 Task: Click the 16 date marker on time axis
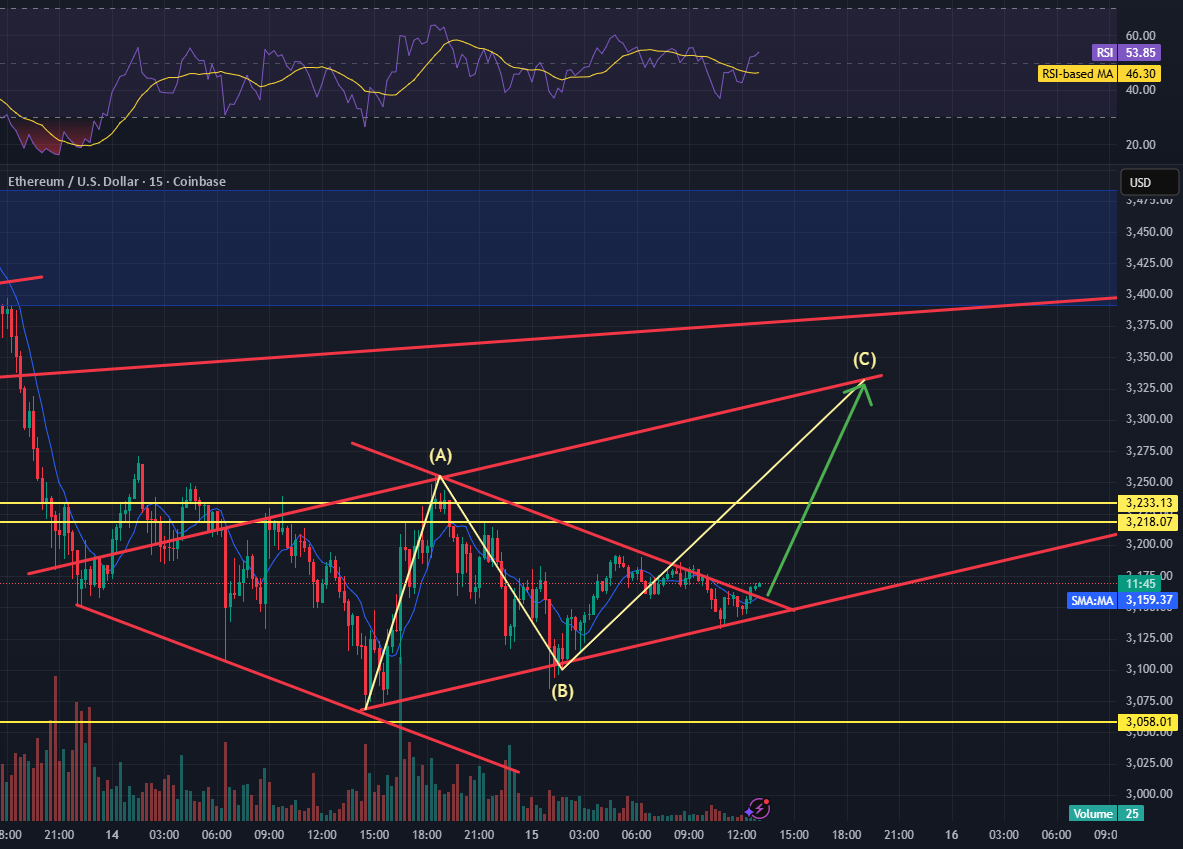(x=951, y=834)
